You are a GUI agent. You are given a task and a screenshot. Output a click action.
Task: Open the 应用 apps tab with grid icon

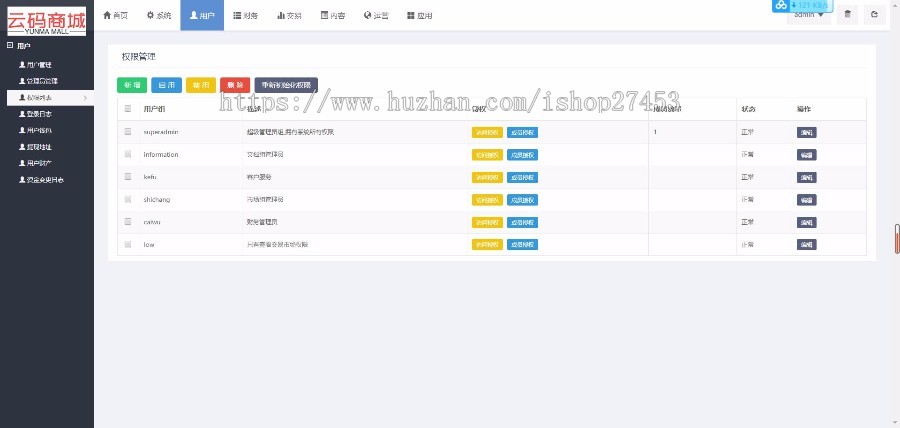coord(420,15)
